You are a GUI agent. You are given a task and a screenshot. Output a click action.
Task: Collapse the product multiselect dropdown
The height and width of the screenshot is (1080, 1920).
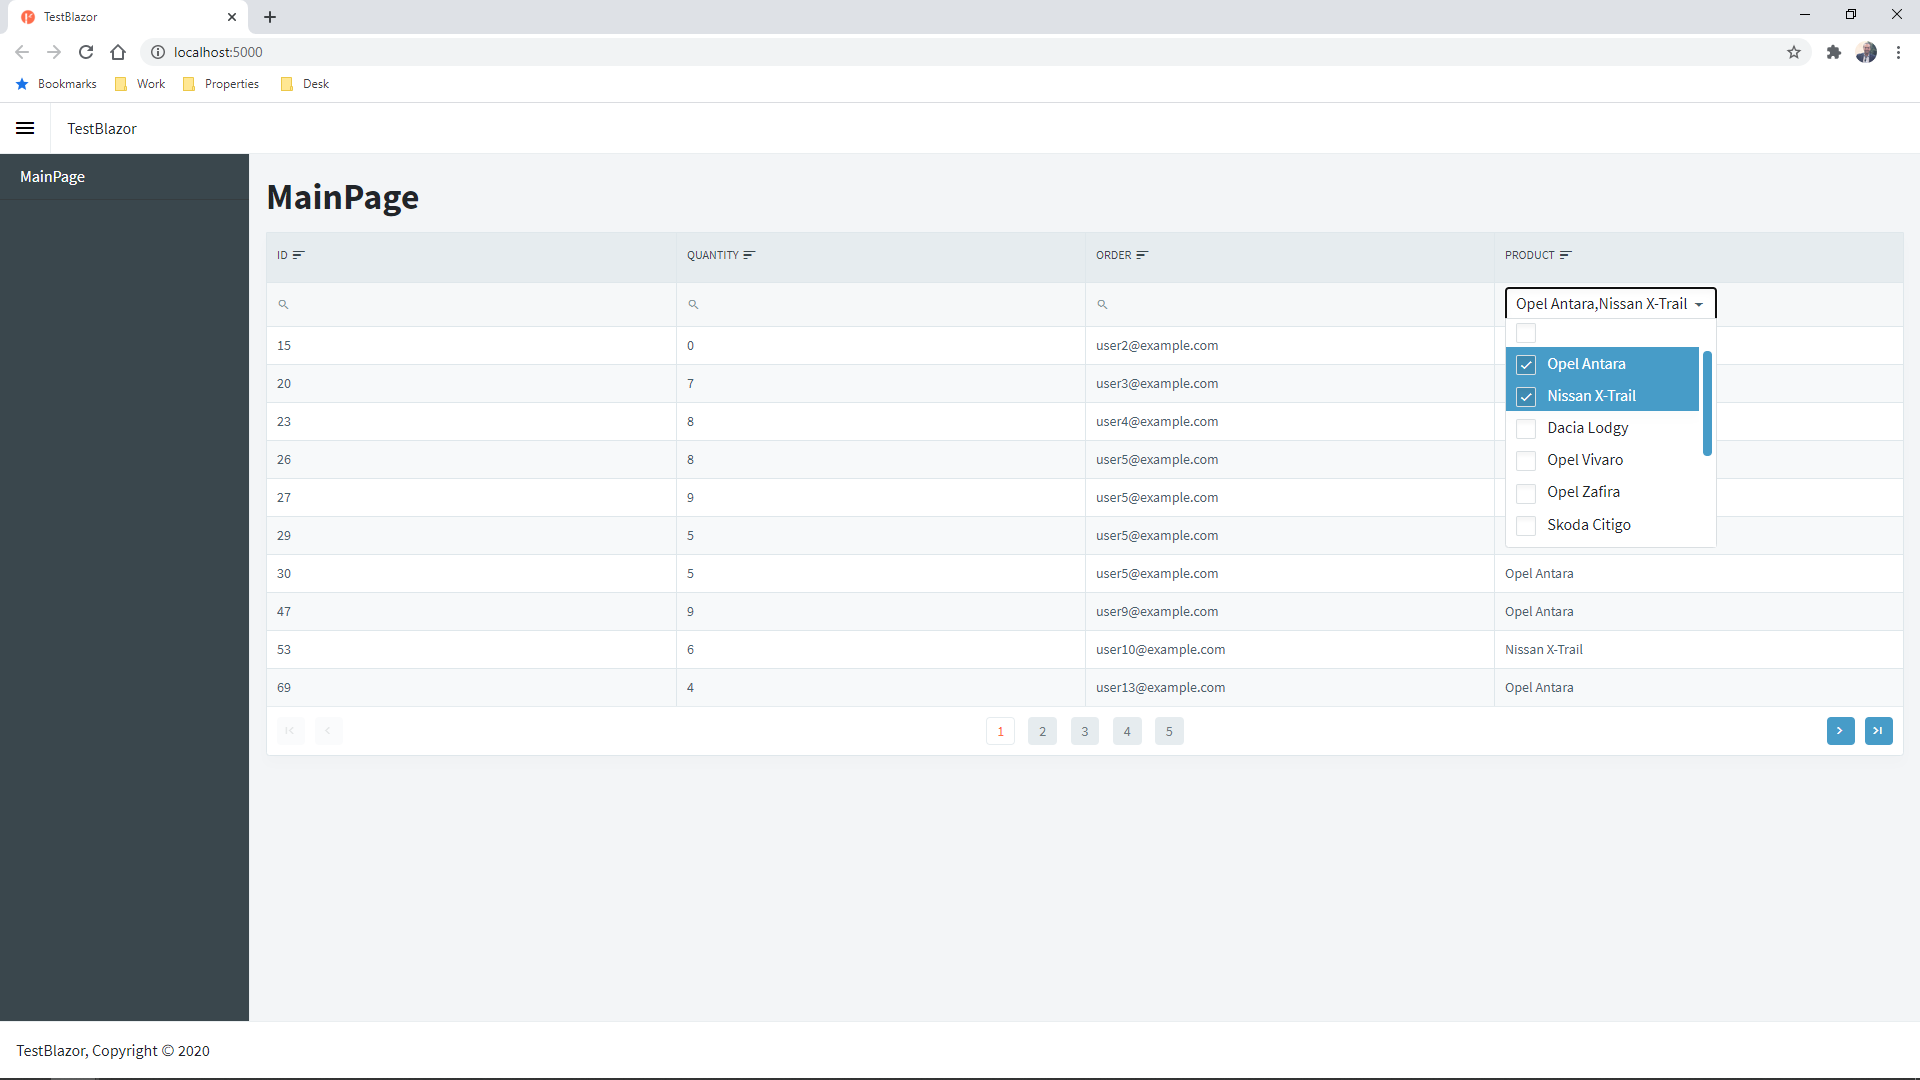tap(1700, 303)
